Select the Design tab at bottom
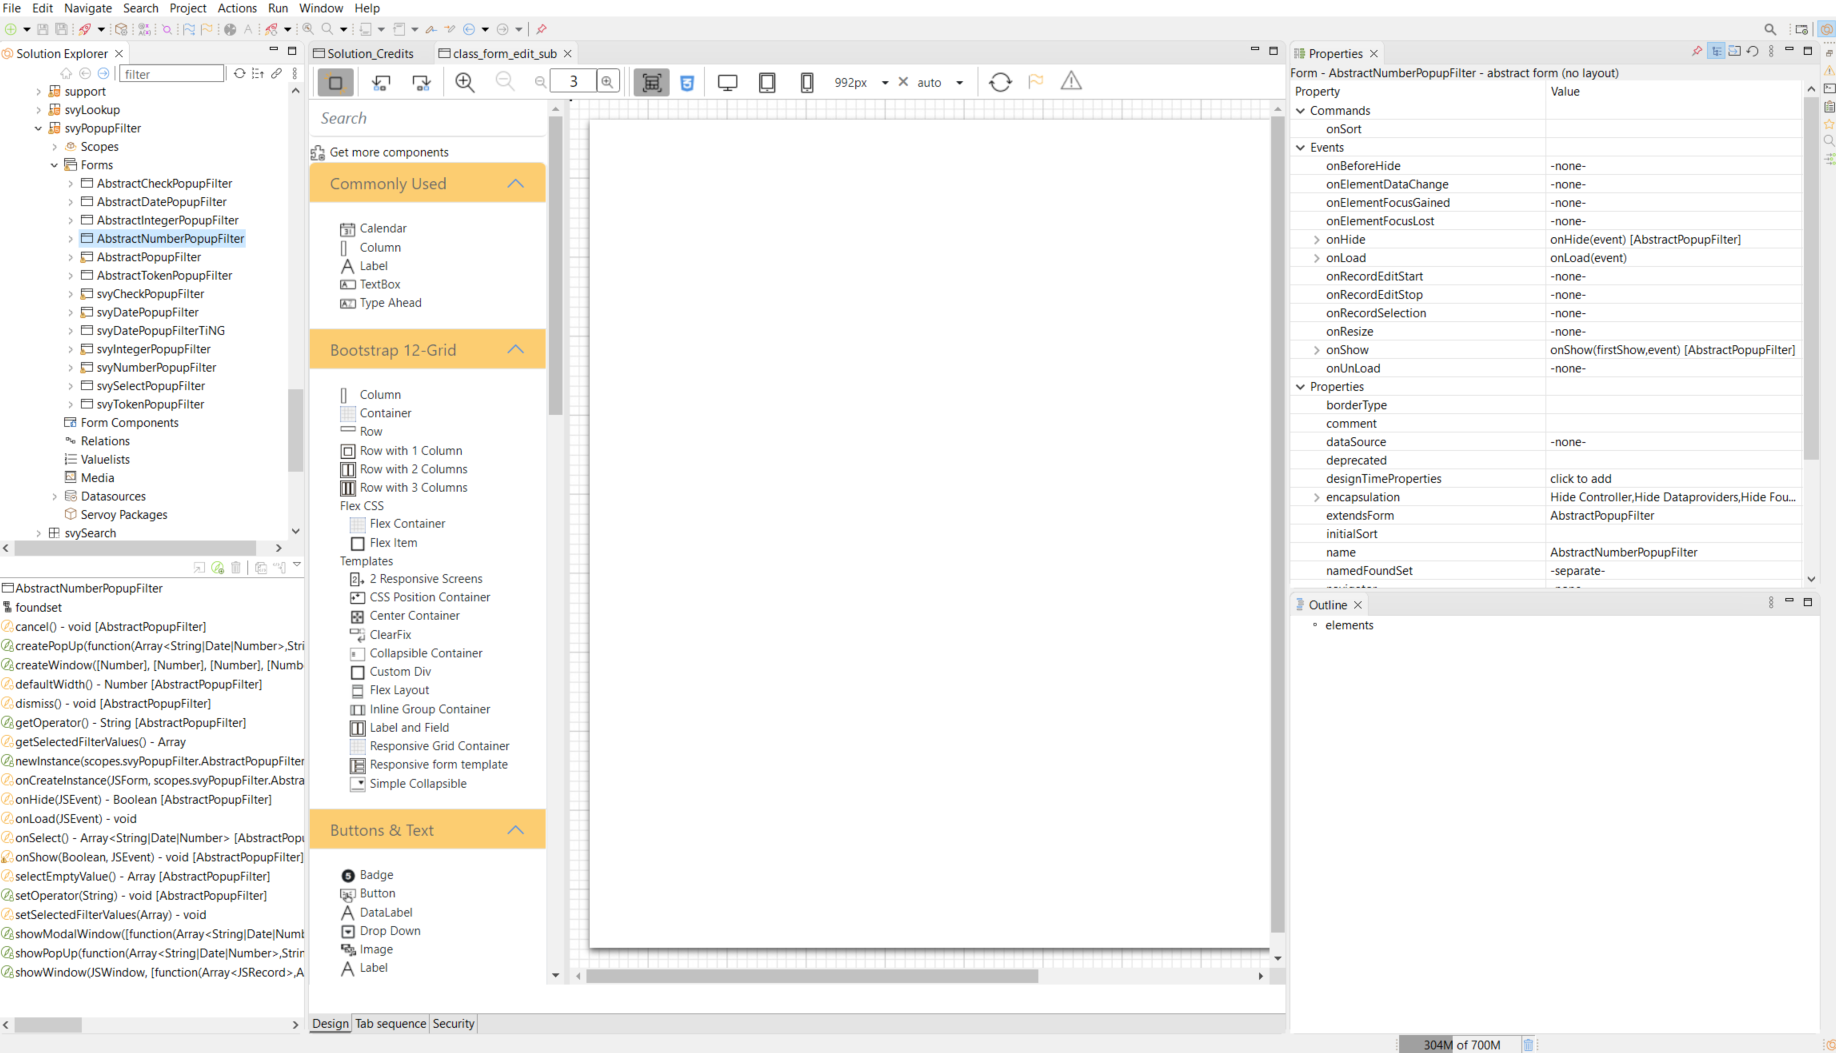Viewport: 1836px width, 1053px height. point(330,1023)
